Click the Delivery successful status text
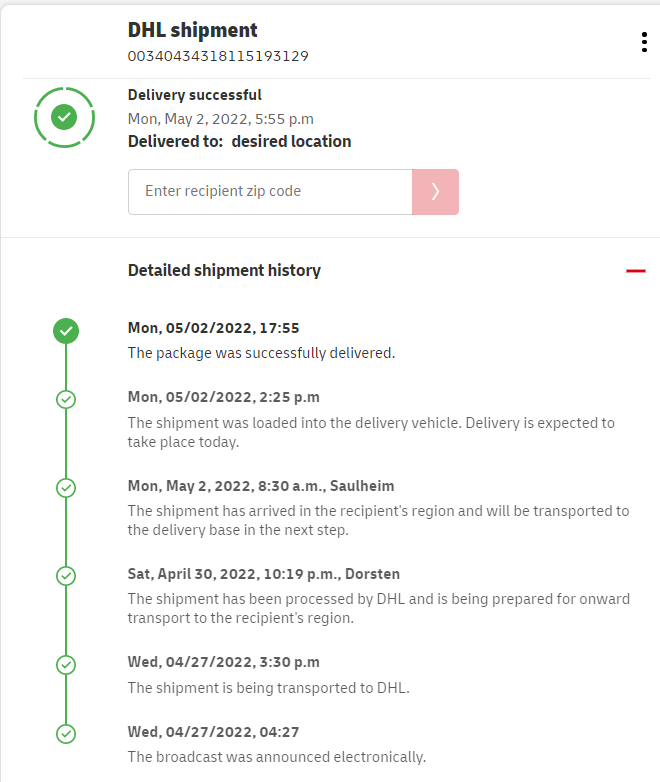This screenshot has width=660, height=782. coord(195,96)
